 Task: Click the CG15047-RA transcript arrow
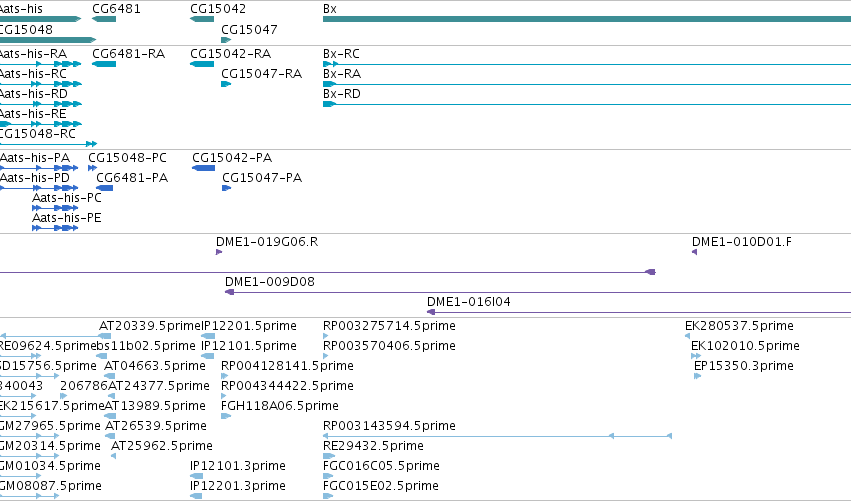tap(226, 84)
